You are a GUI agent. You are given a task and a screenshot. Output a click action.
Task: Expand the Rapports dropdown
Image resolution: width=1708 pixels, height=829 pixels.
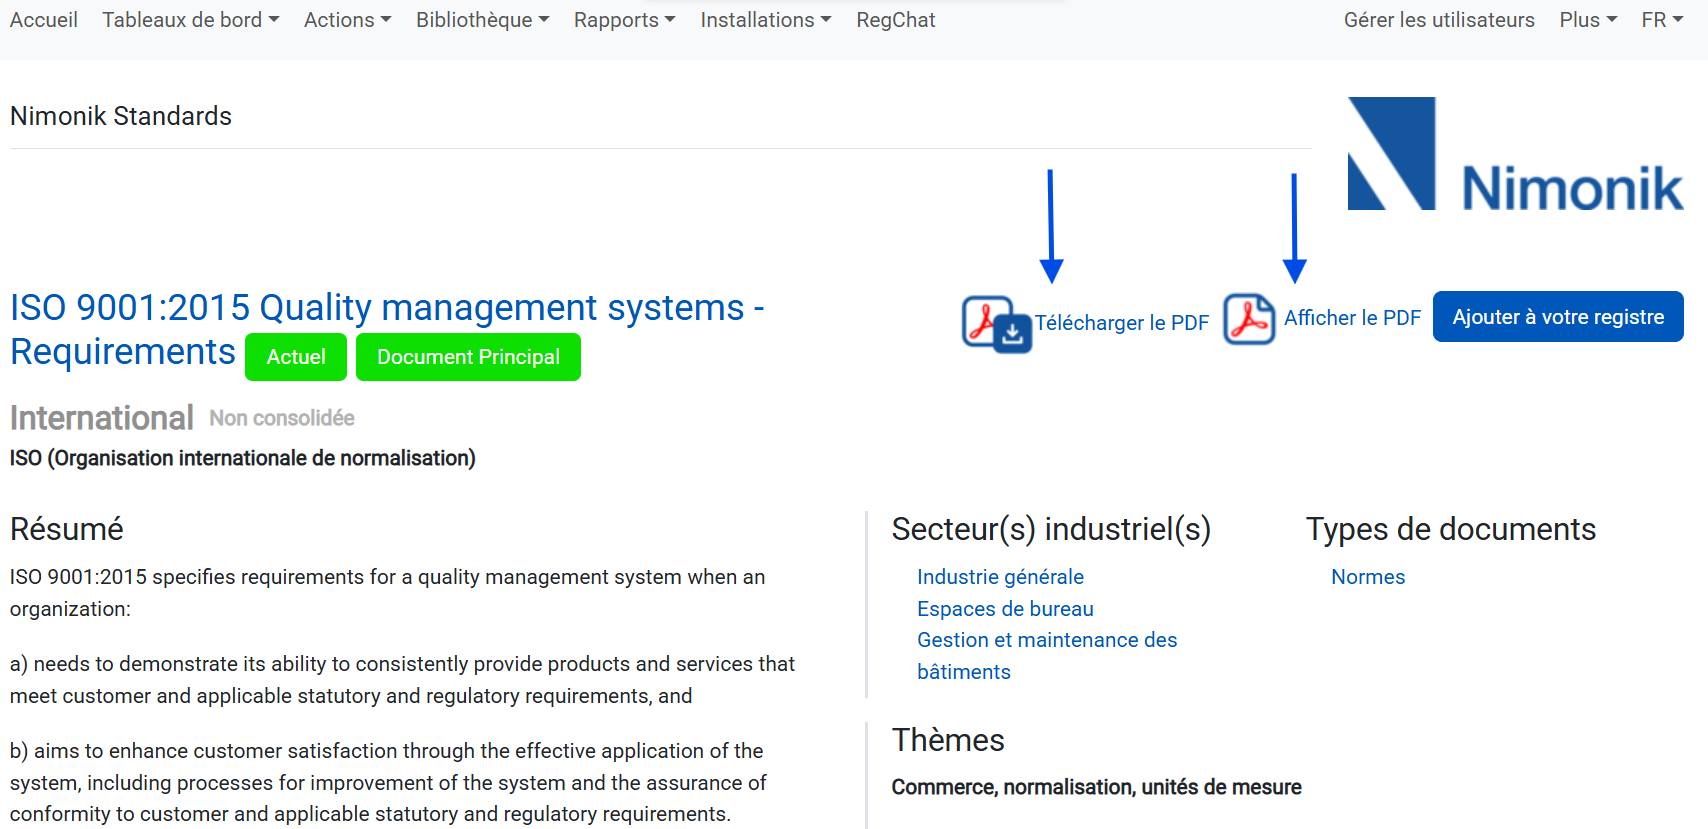(625, 20)
